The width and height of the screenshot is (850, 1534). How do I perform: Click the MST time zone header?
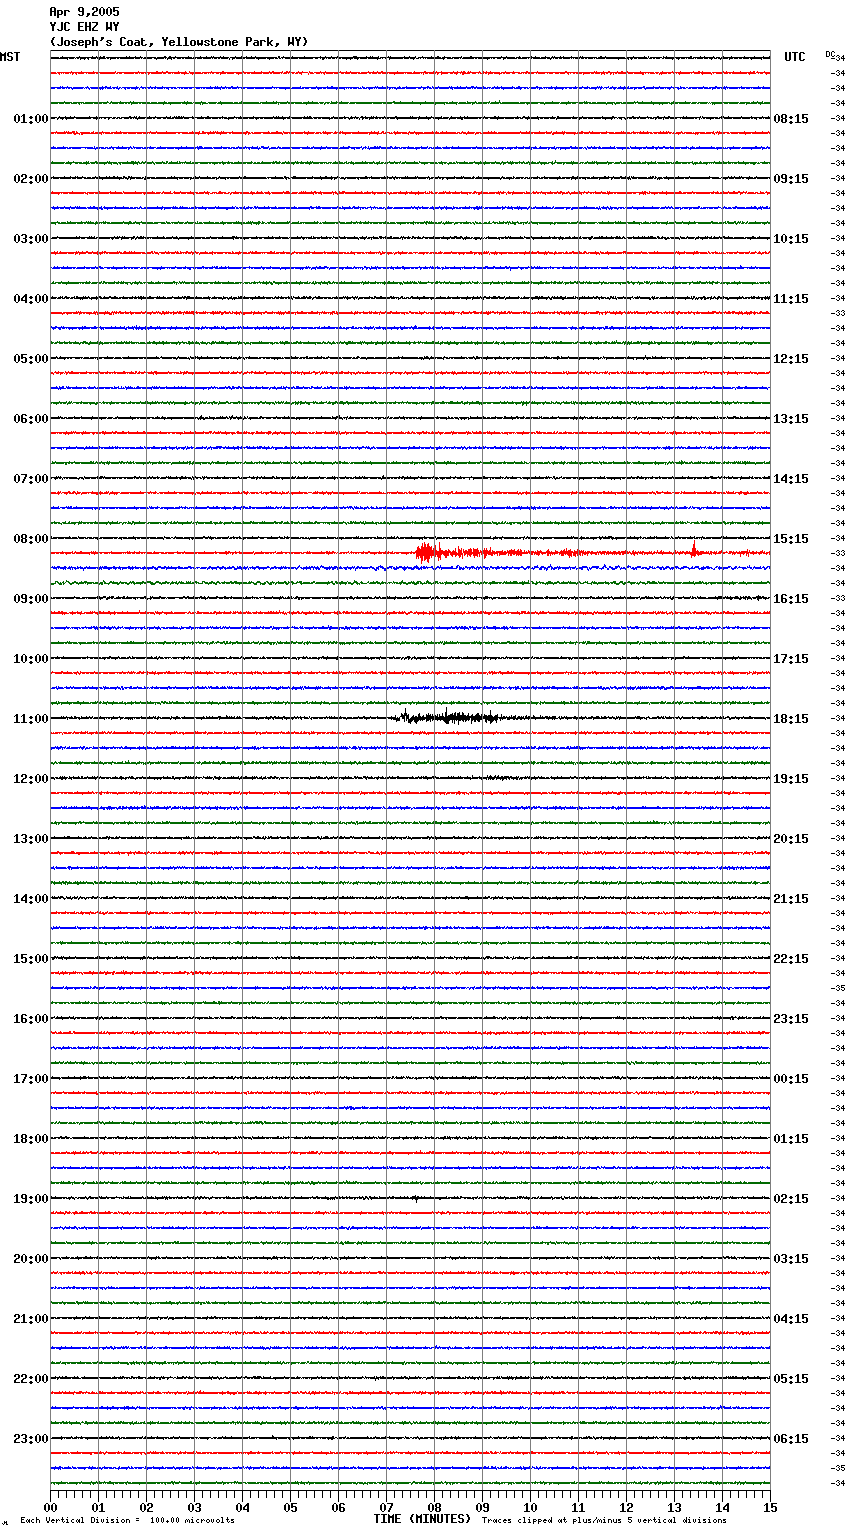[10, 57]
